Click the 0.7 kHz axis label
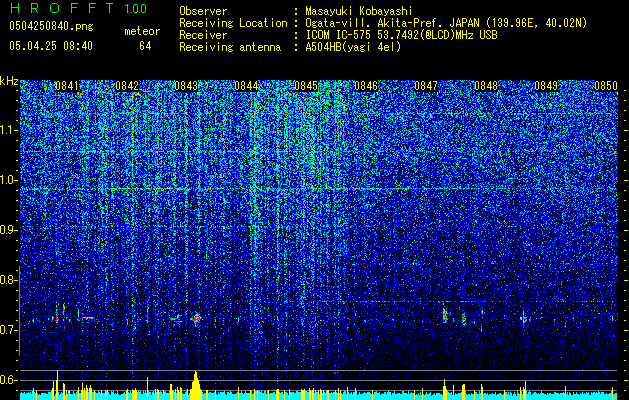Viewport: 629px width, 400px height. 9,330
